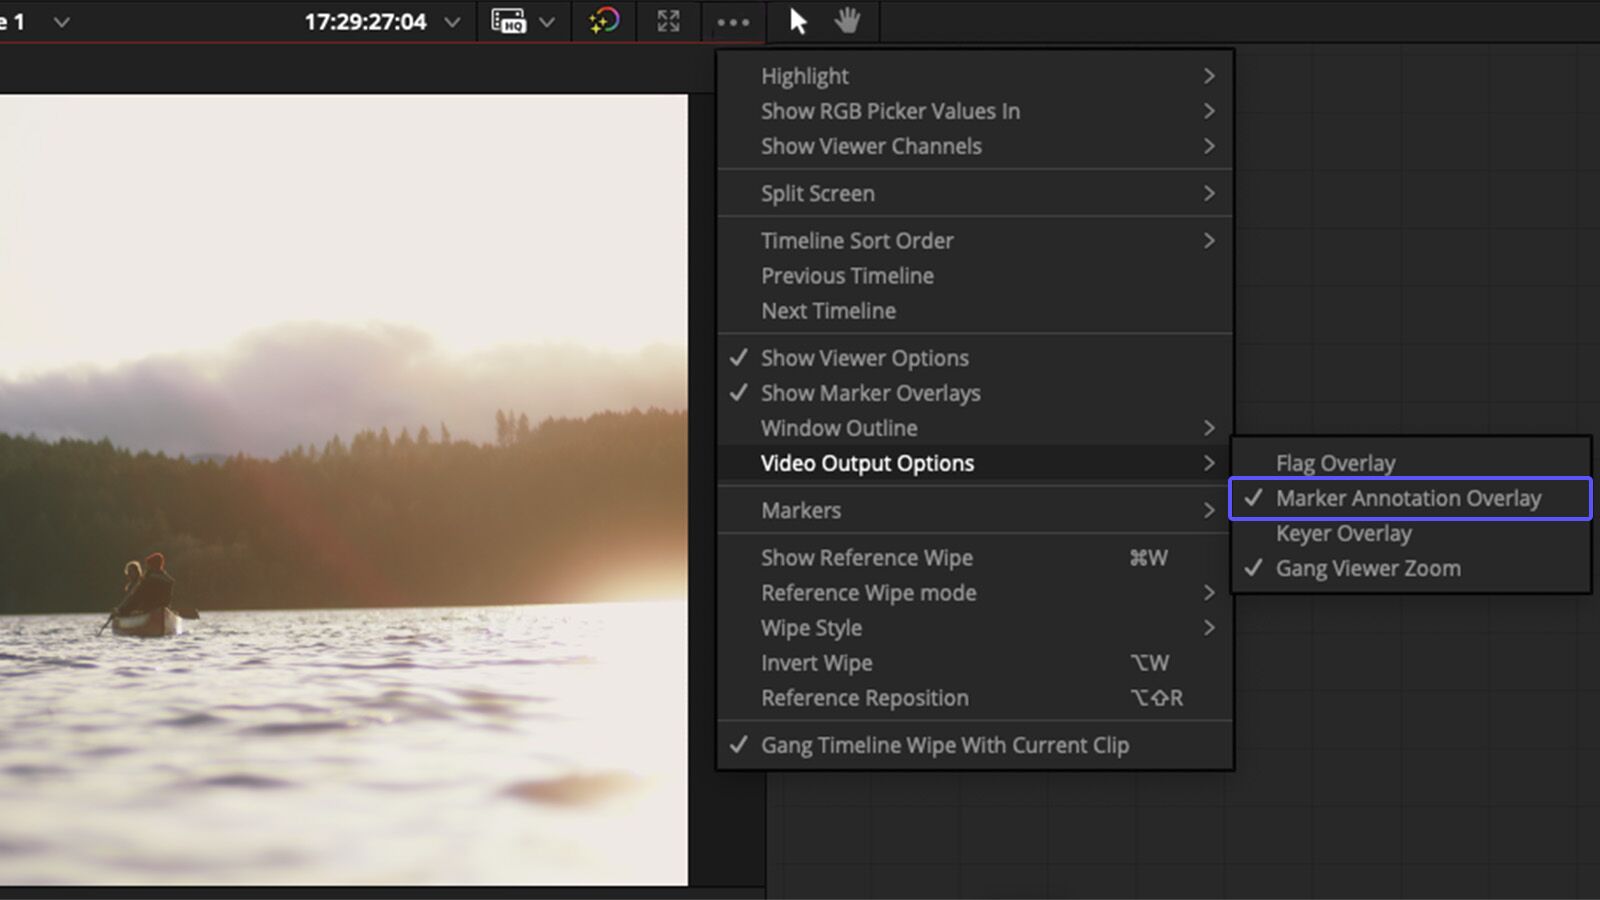The image size is (1600, 900).
Task: Select Previous Timeline from the menu
Action: tap(847, 276)
